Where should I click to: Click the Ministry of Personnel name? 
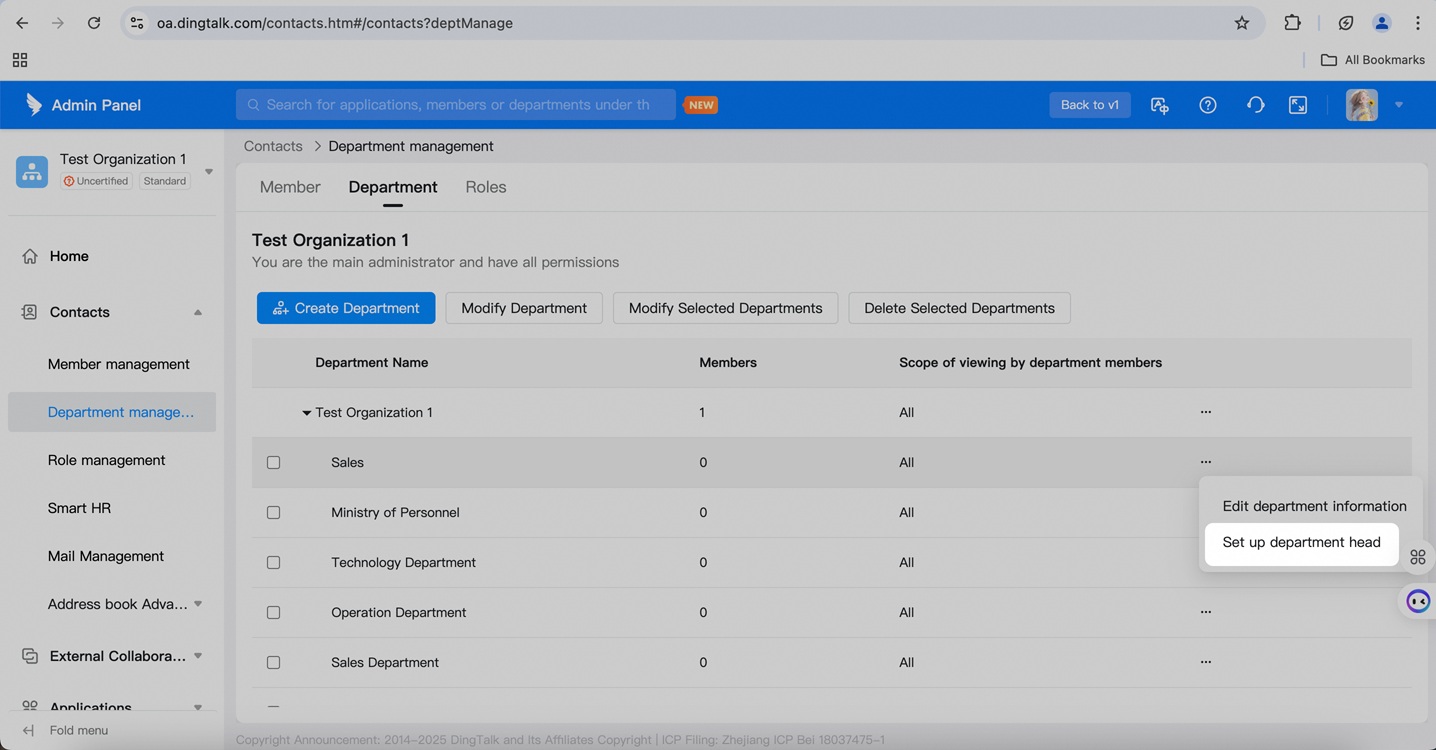pyautogui.click(x=395, y=512)
